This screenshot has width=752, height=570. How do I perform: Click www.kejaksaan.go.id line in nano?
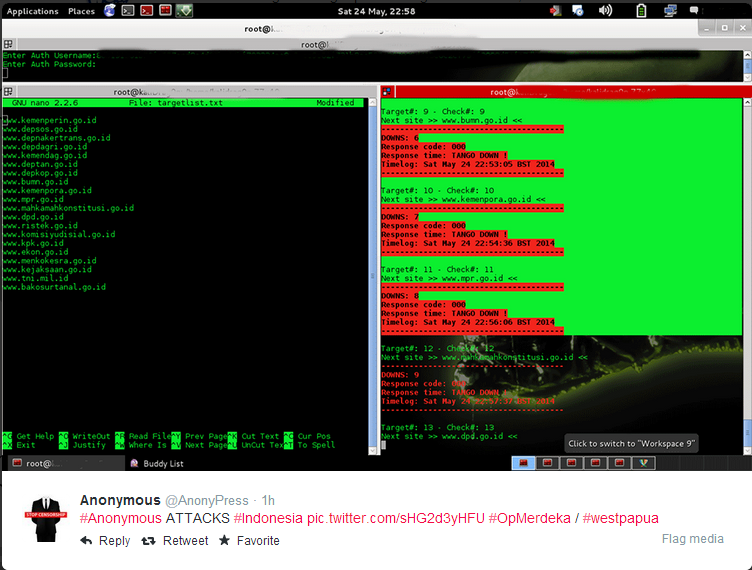tap(47, 269)
